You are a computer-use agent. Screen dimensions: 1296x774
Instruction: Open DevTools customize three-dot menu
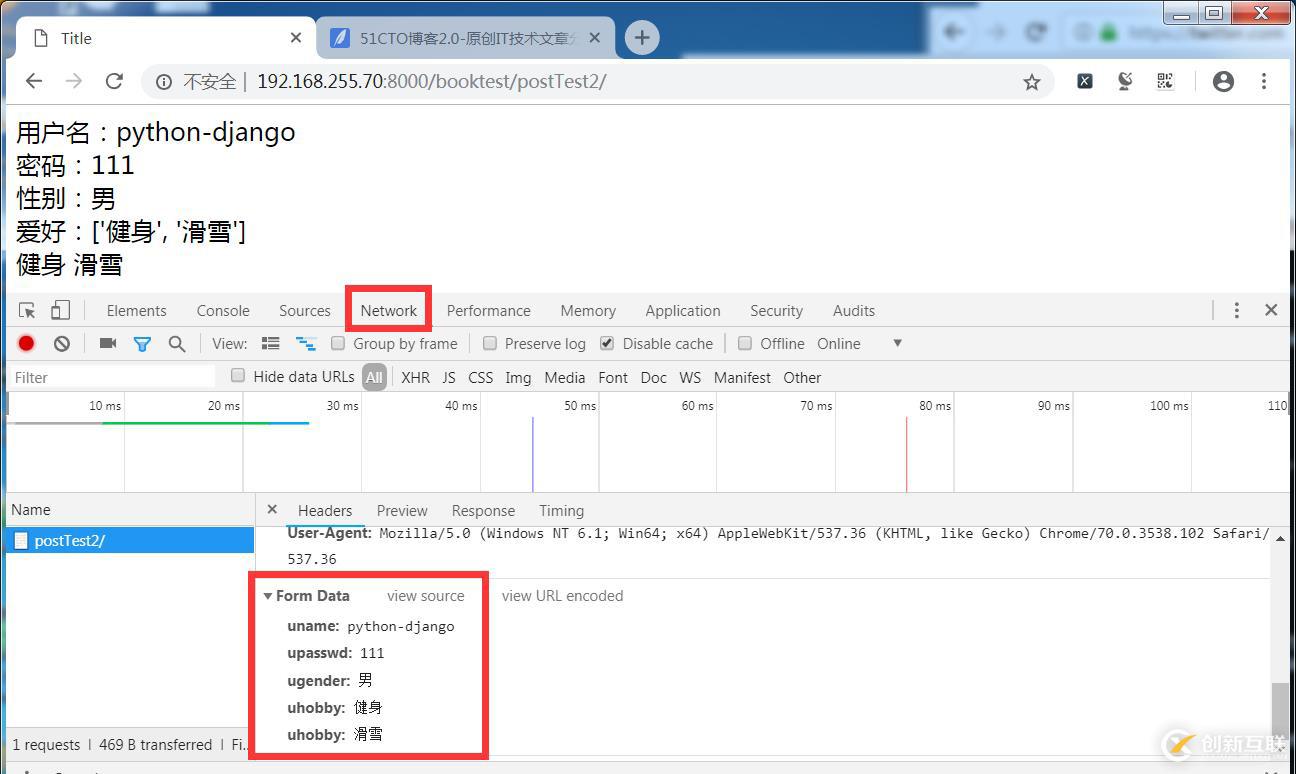click(x=1236, y=310)
